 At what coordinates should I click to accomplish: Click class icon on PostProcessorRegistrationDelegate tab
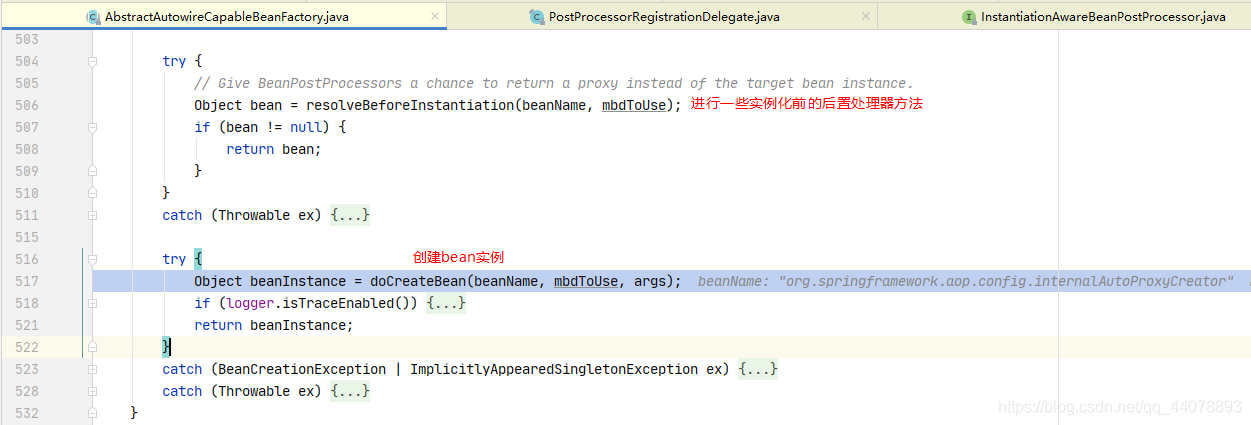(x=537, y=17)
